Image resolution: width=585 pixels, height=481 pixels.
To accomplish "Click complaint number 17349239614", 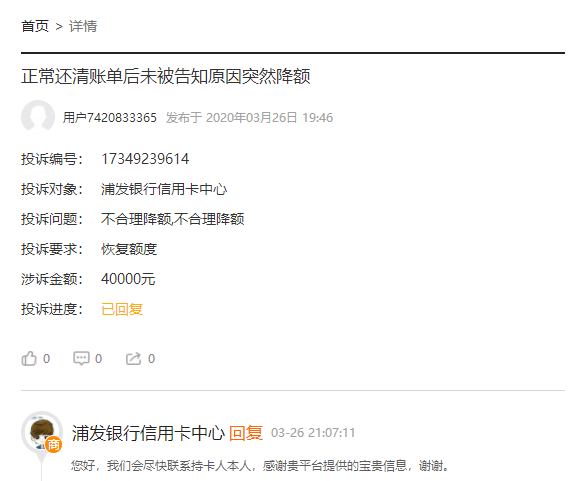I will coord(145,159).
